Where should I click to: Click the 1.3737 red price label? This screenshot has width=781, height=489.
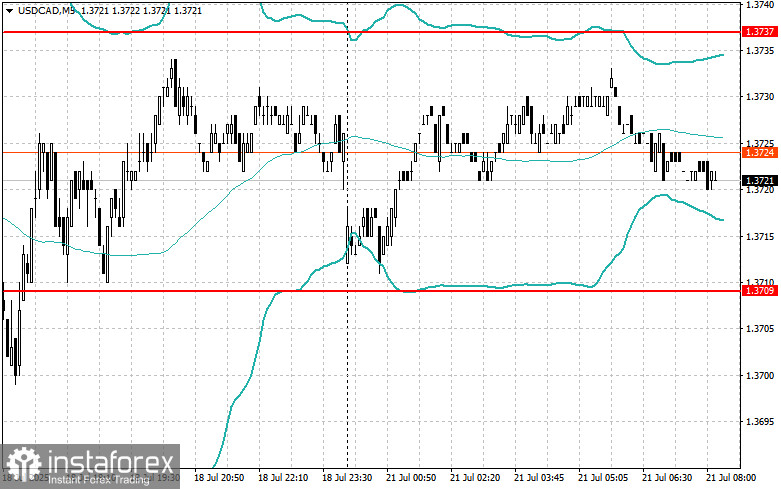coord(759,32)
